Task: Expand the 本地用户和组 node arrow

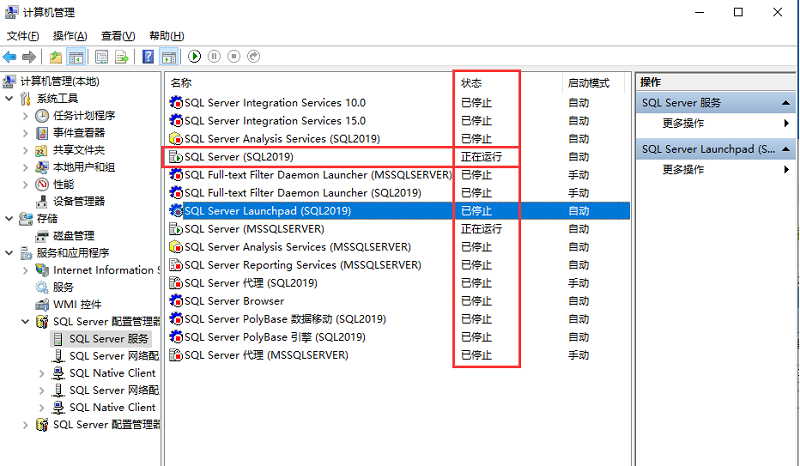Action: click(26, 167)
